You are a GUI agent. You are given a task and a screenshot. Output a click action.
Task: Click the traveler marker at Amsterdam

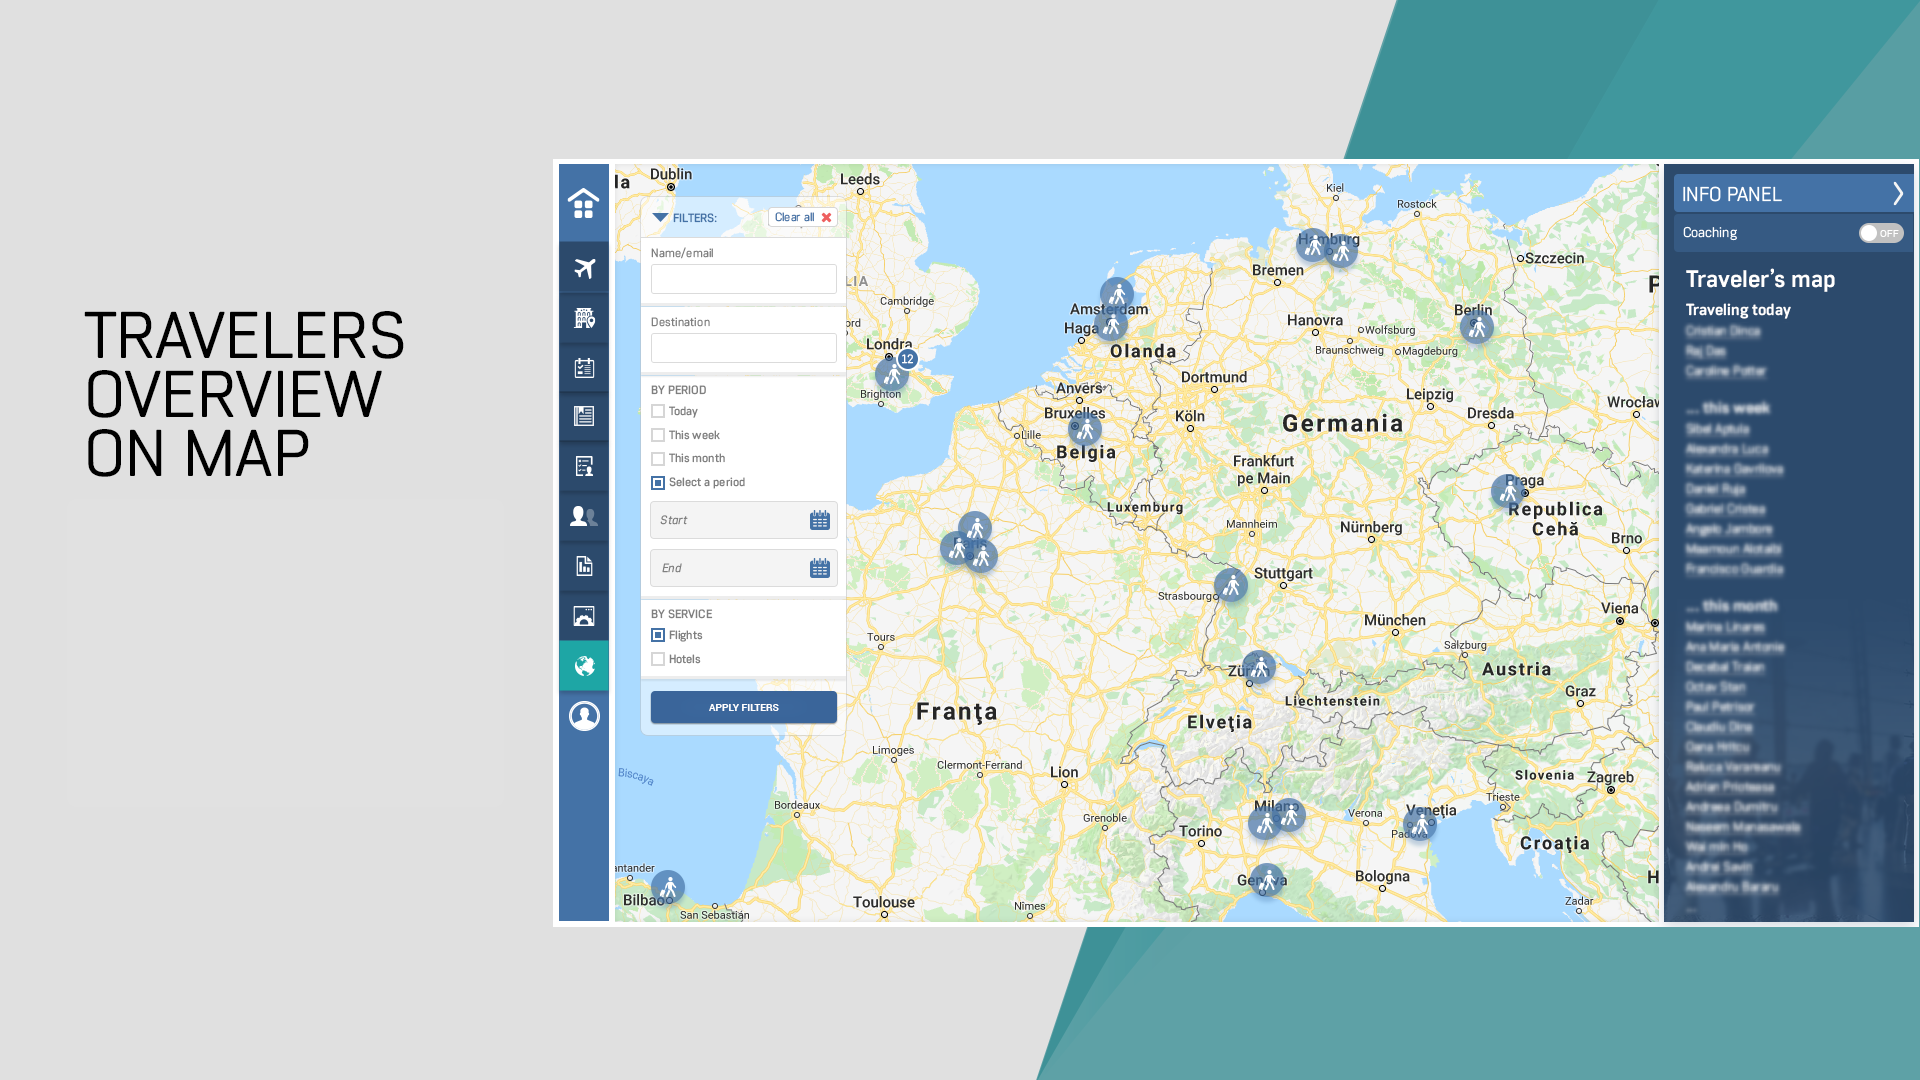coord(1117,294)
